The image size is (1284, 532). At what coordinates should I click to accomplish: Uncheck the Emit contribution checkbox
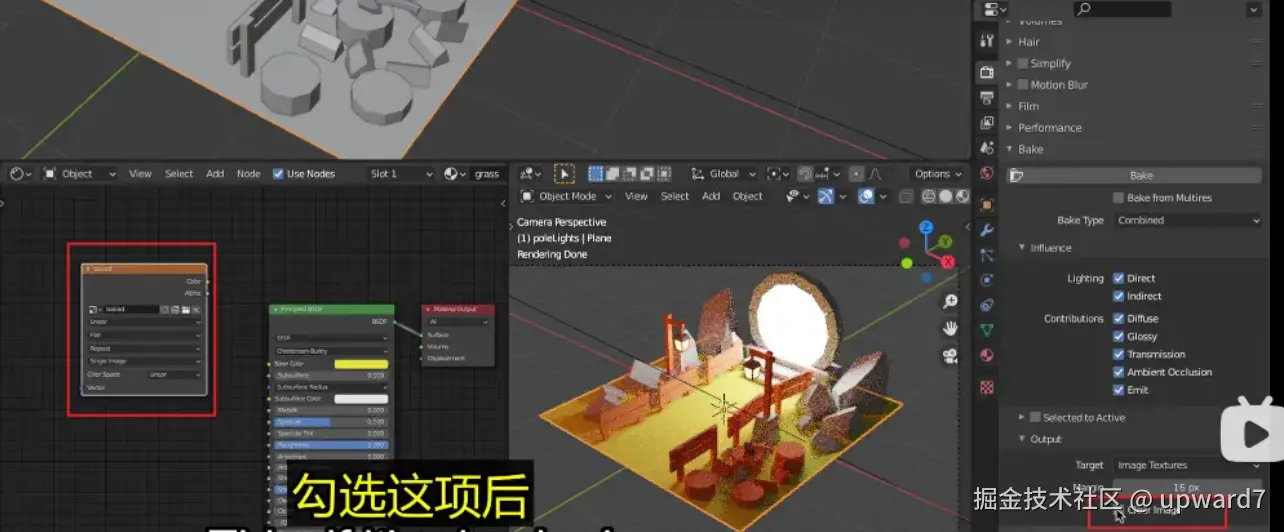(x=1119, y=390)
